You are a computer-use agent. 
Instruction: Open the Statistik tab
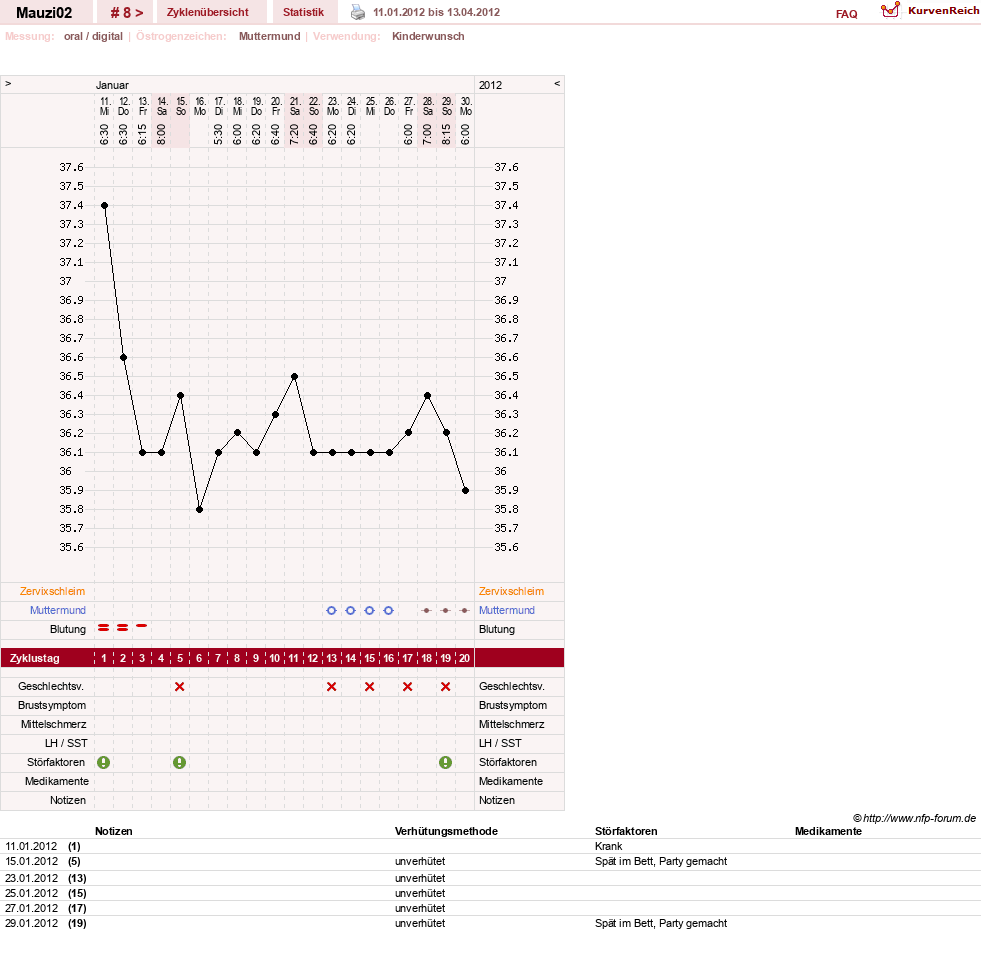[303, 13]
